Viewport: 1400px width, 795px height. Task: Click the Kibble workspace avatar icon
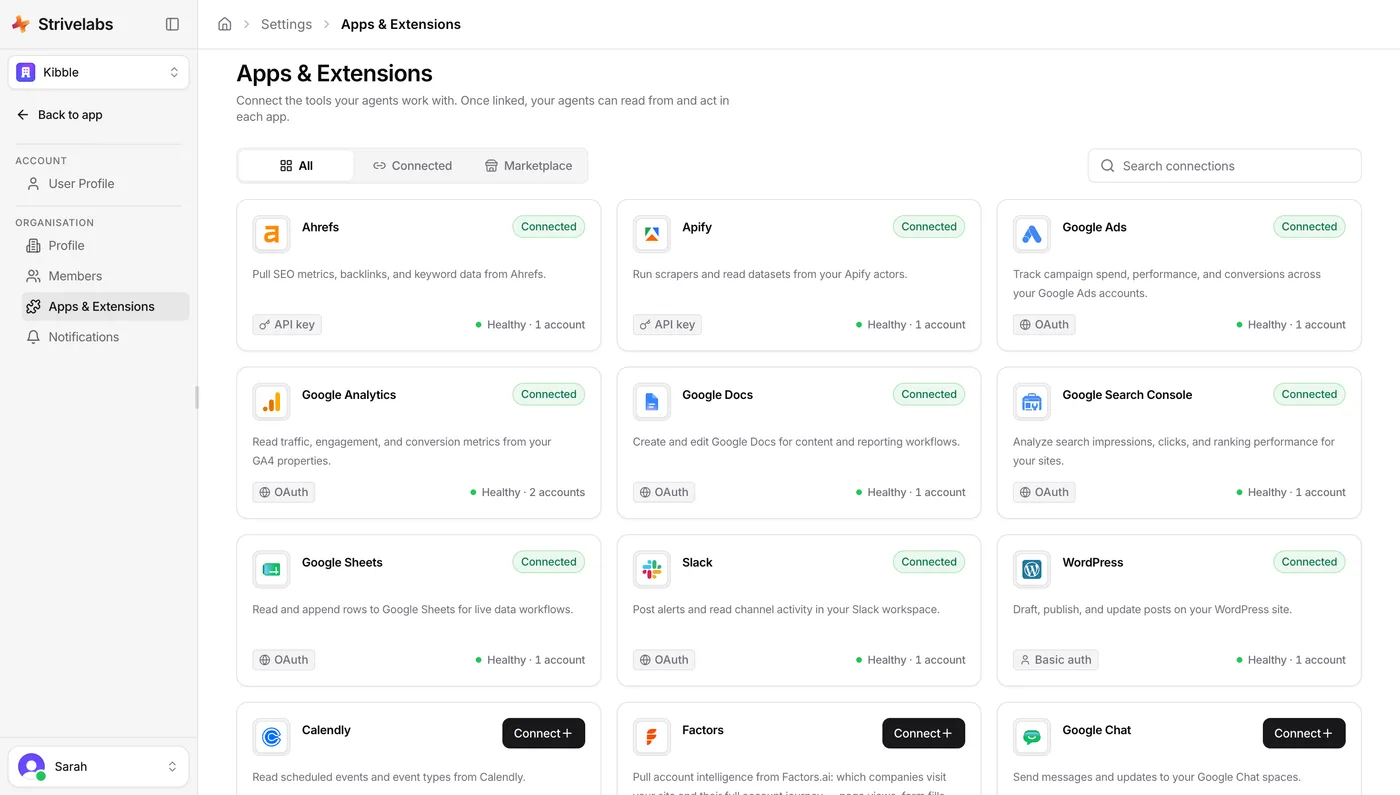(26, 72)
